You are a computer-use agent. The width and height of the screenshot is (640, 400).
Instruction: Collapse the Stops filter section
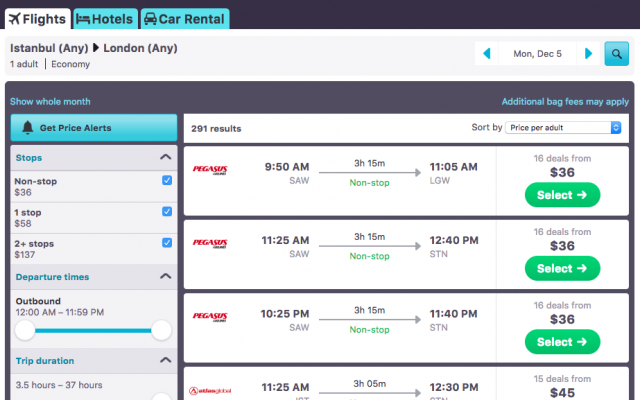pos(165,157)
